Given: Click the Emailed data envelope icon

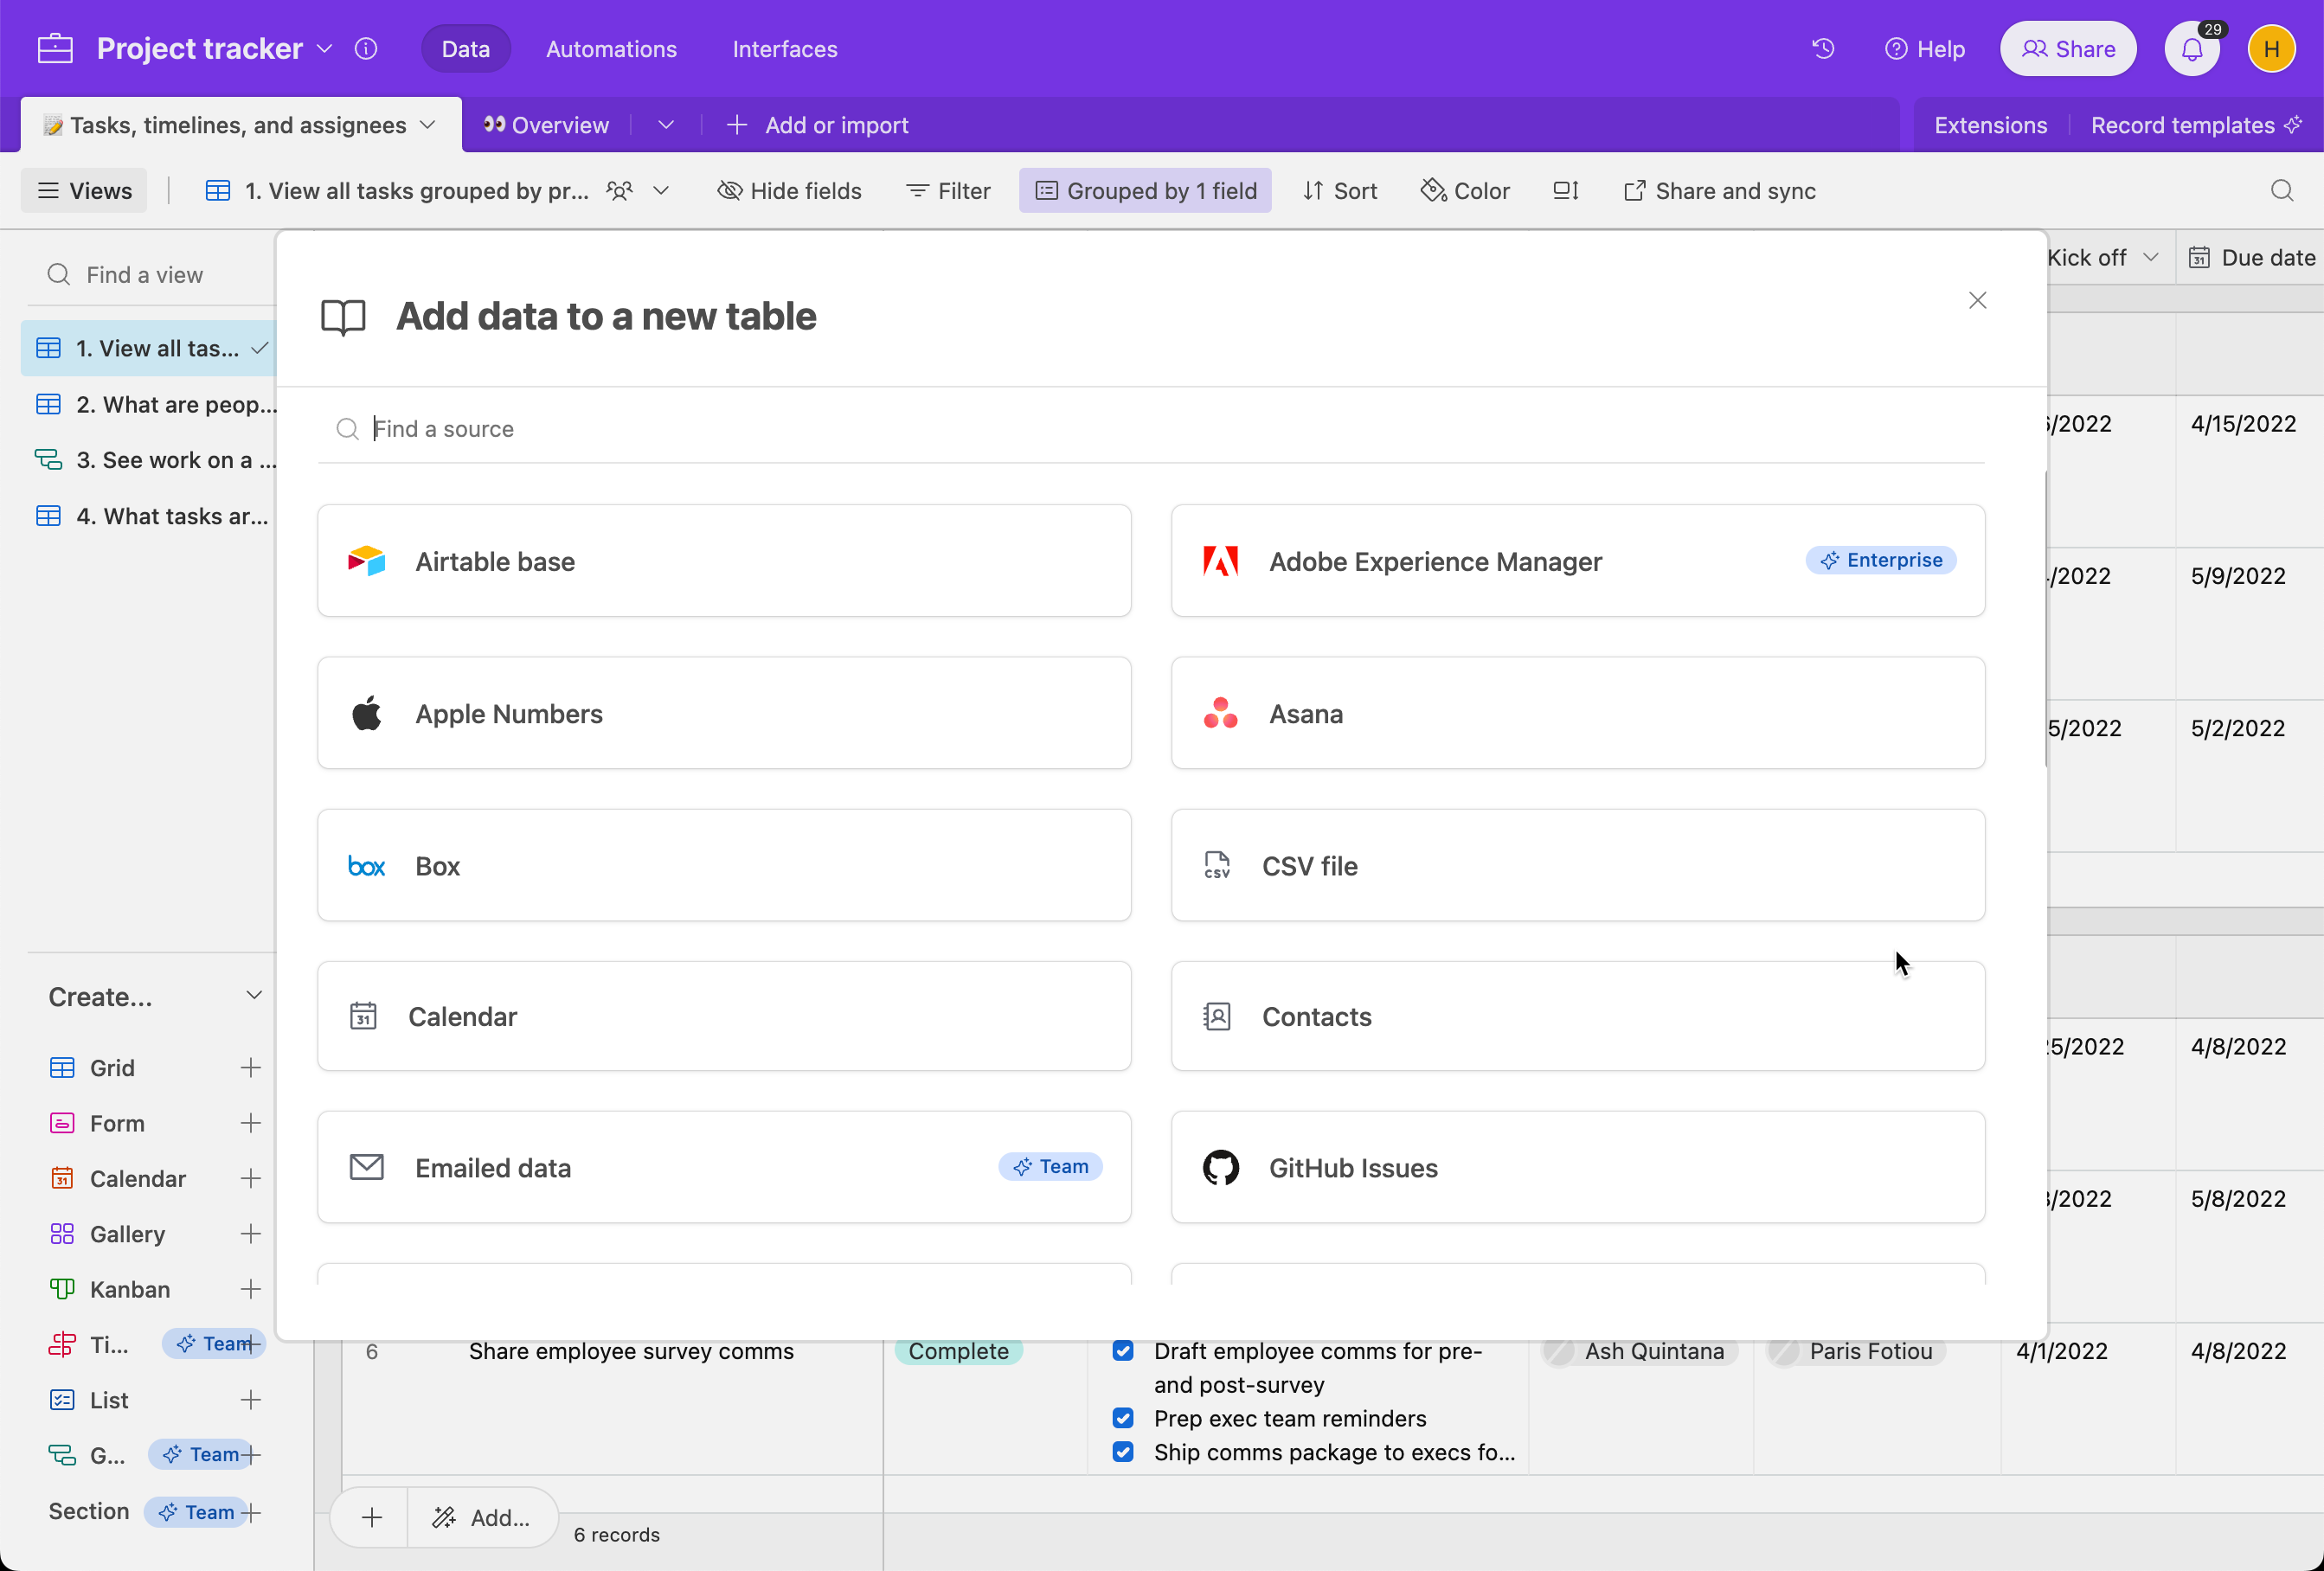Looking at the screenshot, I should 367,1167.
